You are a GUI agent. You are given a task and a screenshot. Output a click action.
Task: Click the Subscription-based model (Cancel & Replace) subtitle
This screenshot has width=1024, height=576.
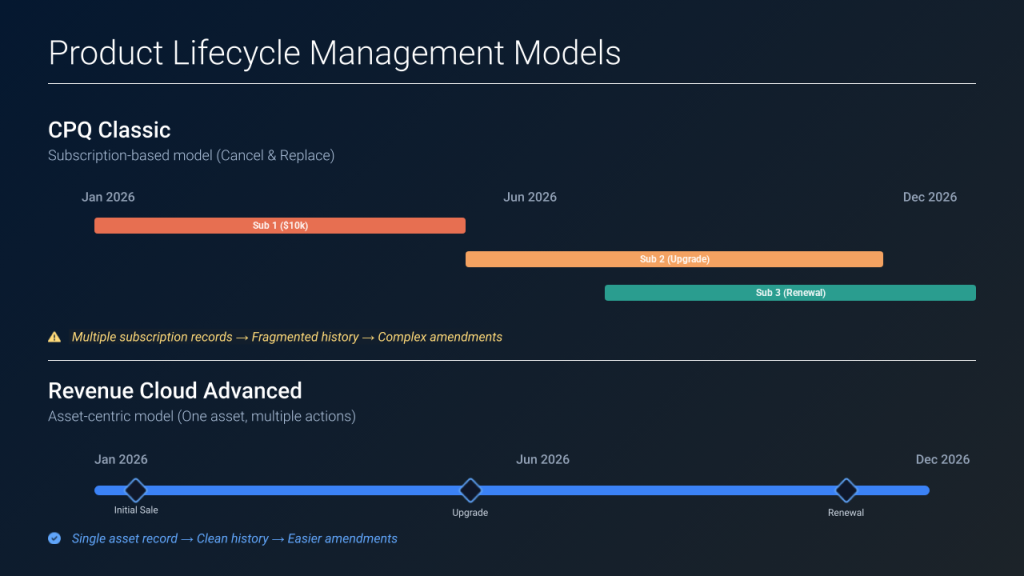pos(191,155)
